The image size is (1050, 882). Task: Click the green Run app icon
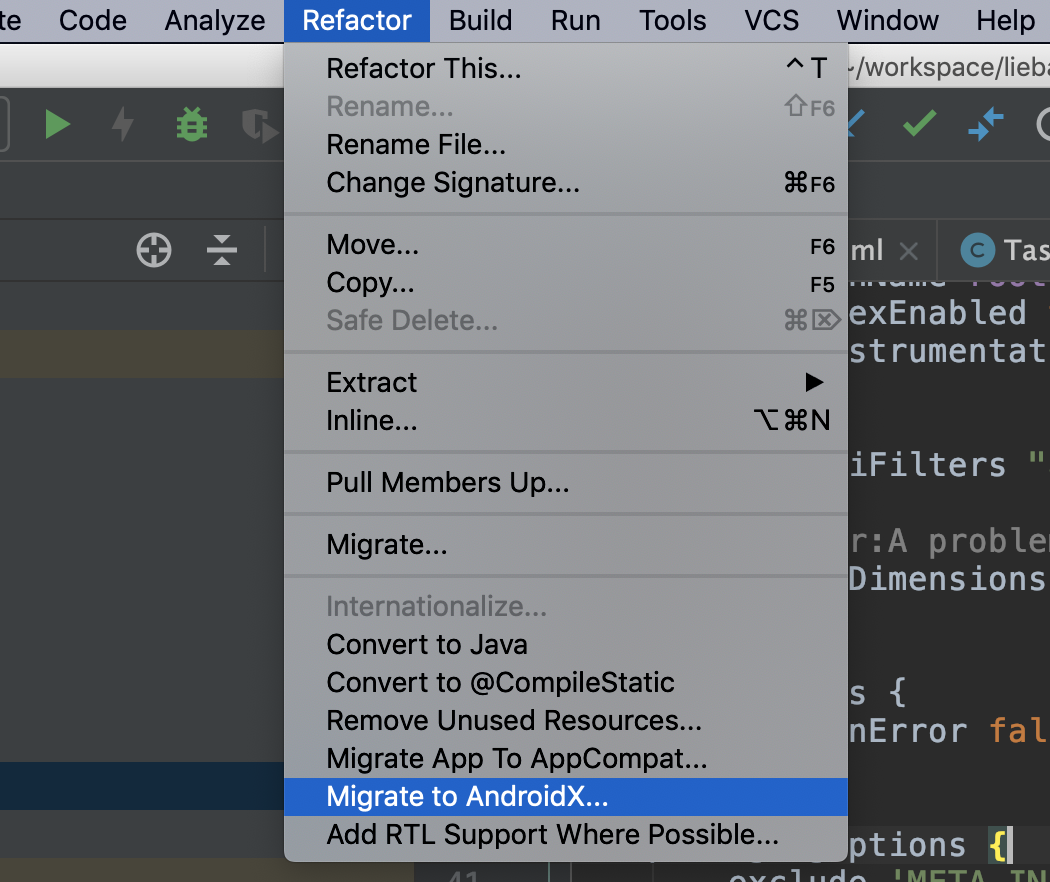(57, 124)
